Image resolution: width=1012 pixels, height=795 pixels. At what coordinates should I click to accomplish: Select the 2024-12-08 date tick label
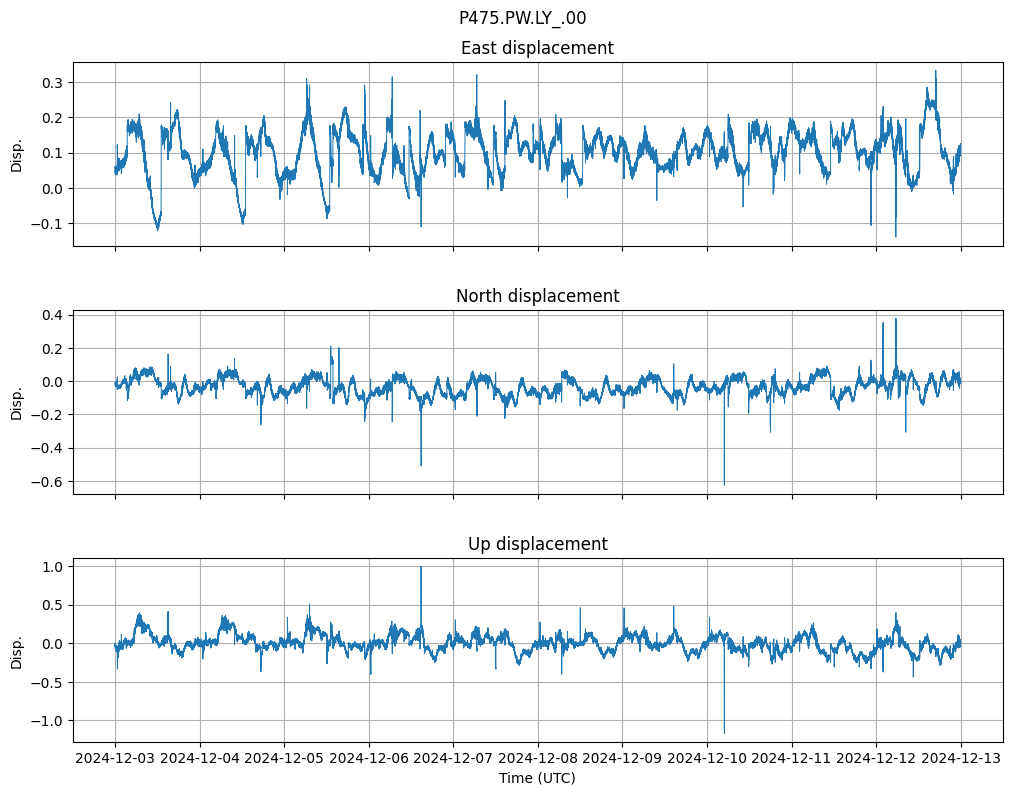tap(538, 759)
